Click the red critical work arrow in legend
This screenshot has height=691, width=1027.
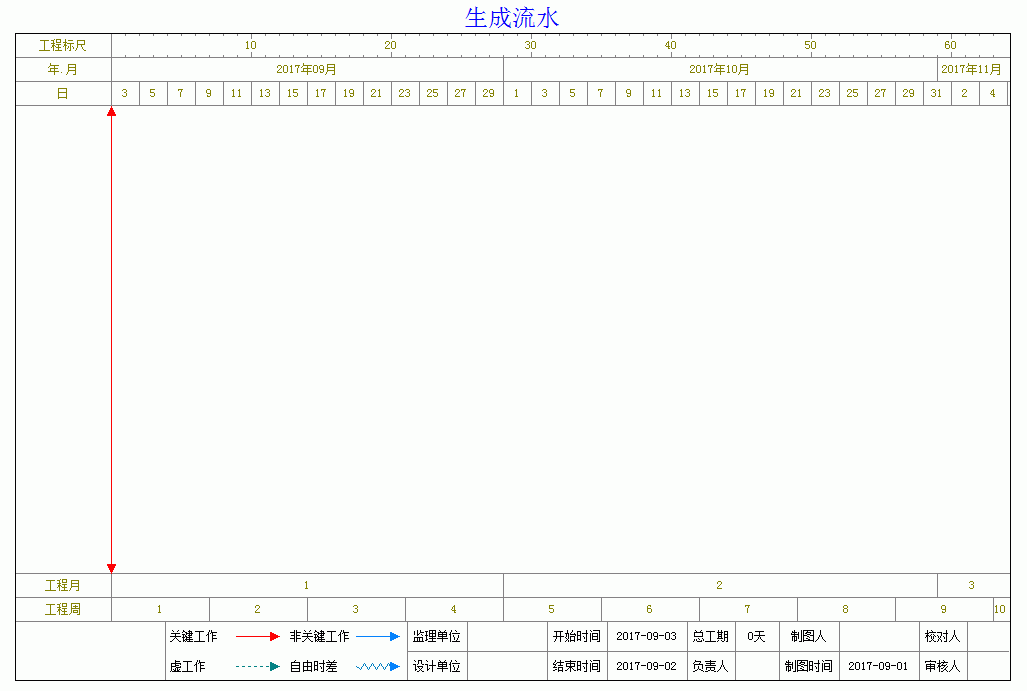coord(257,636)
